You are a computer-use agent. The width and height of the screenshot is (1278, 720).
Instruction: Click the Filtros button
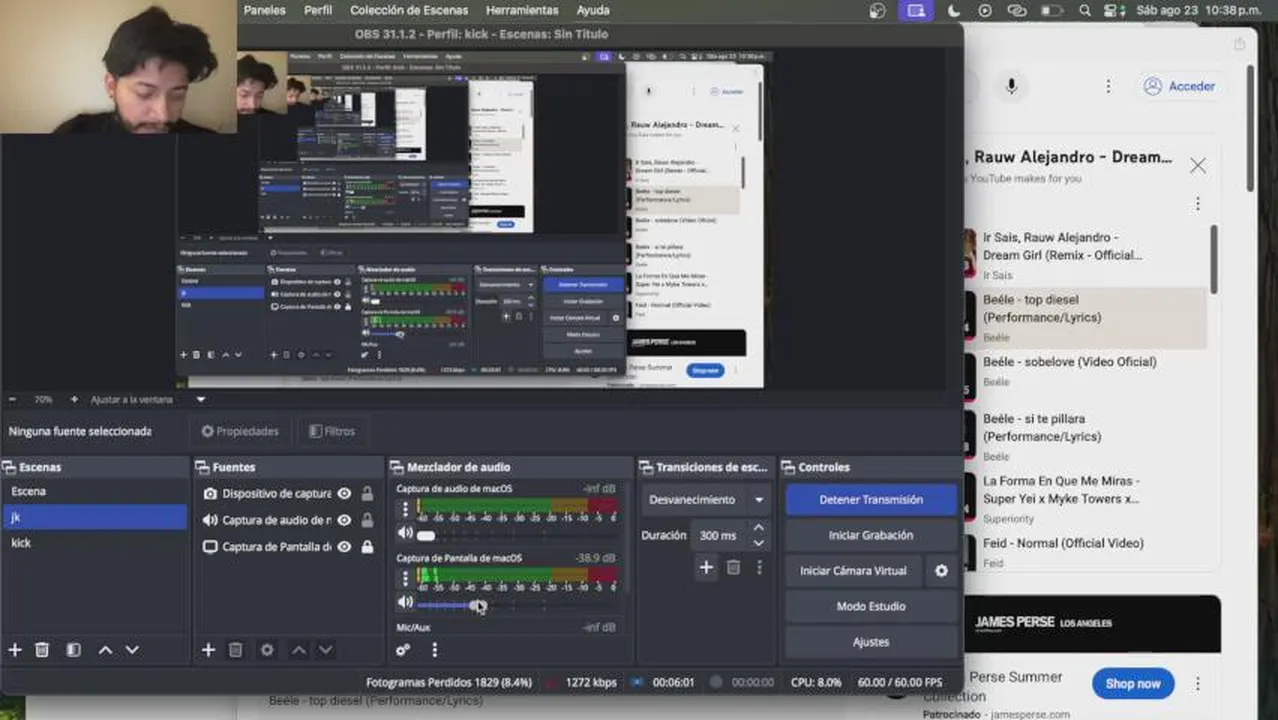pyautogui.click(x=332, y=431)
